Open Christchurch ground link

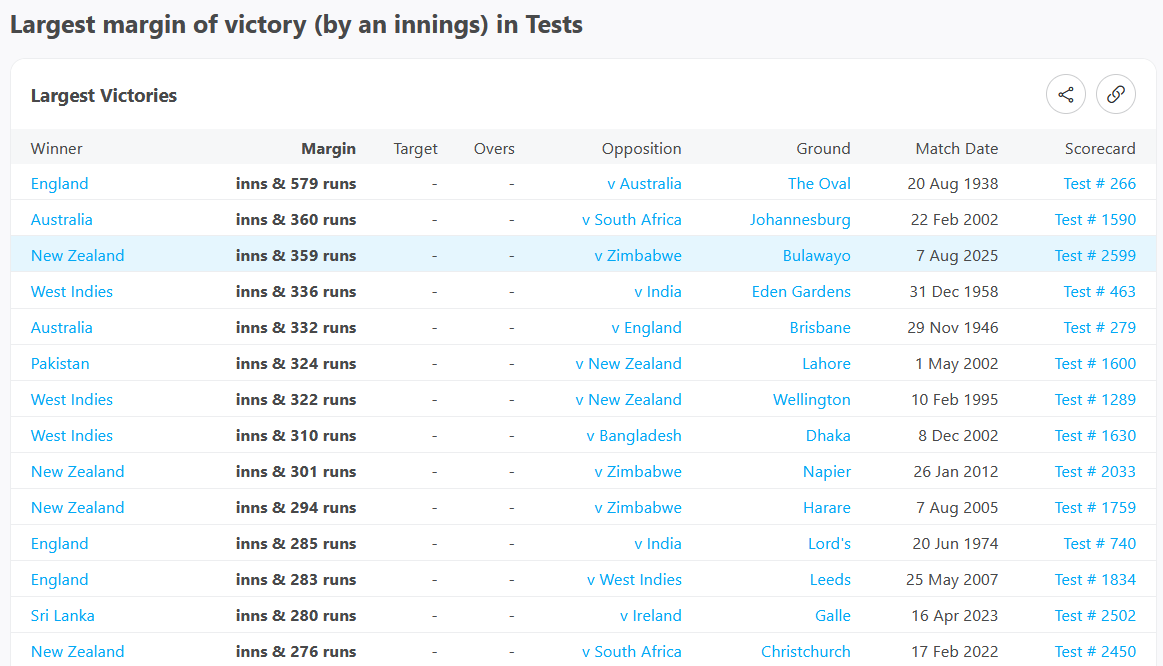click(x=805, y=652)
